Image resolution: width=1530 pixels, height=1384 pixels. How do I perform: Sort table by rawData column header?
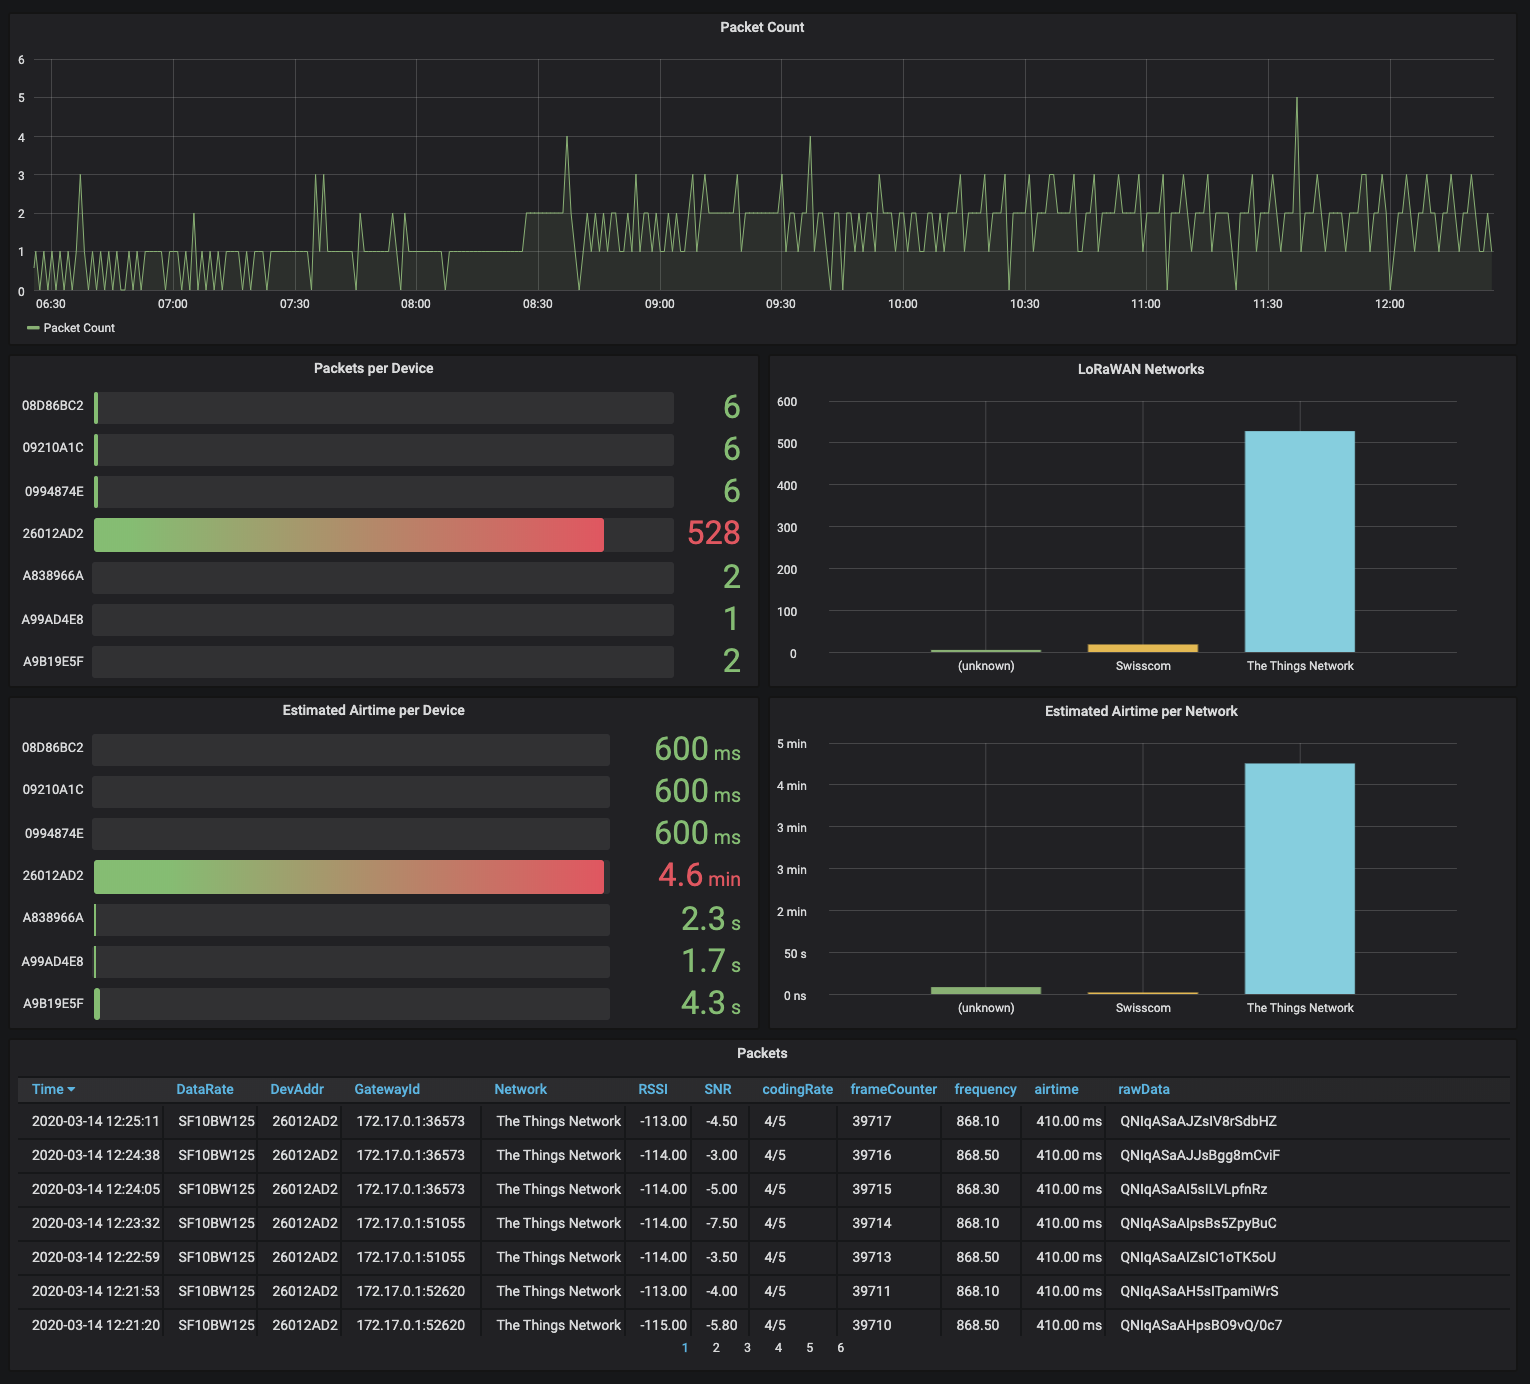coord(1144,1089)
